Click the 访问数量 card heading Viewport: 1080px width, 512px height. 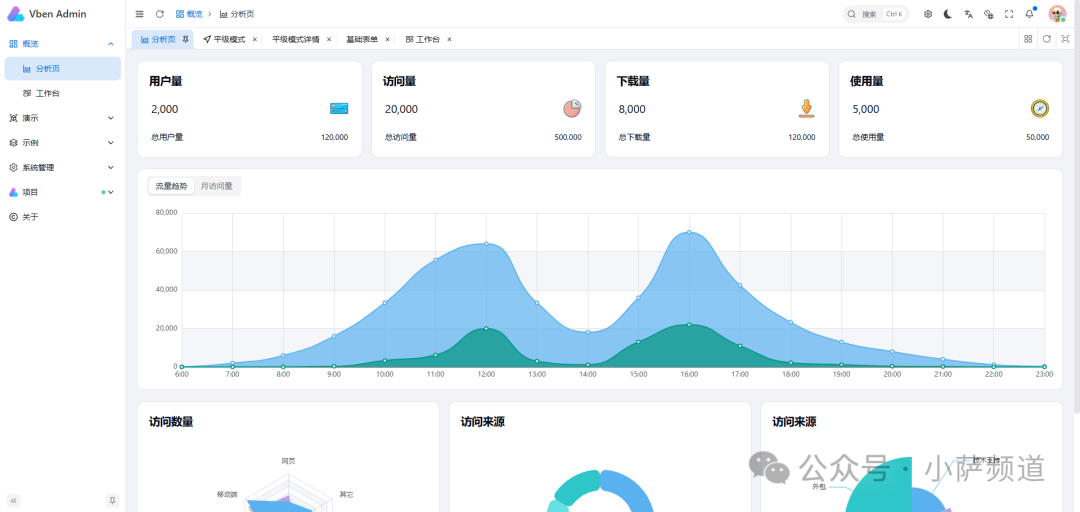[x=171, y=422]
